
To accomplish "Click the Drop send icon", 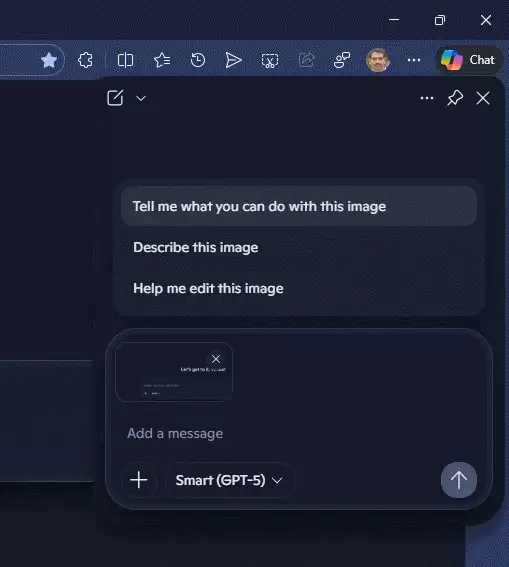I will click(234, 60).
